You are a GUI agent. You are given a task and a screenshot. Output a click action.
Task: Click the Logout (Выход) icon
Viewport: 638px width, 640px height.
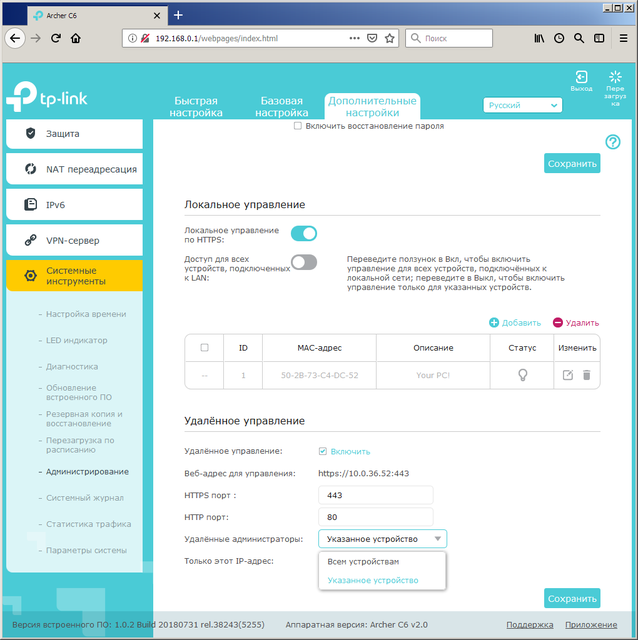(581, 78)
